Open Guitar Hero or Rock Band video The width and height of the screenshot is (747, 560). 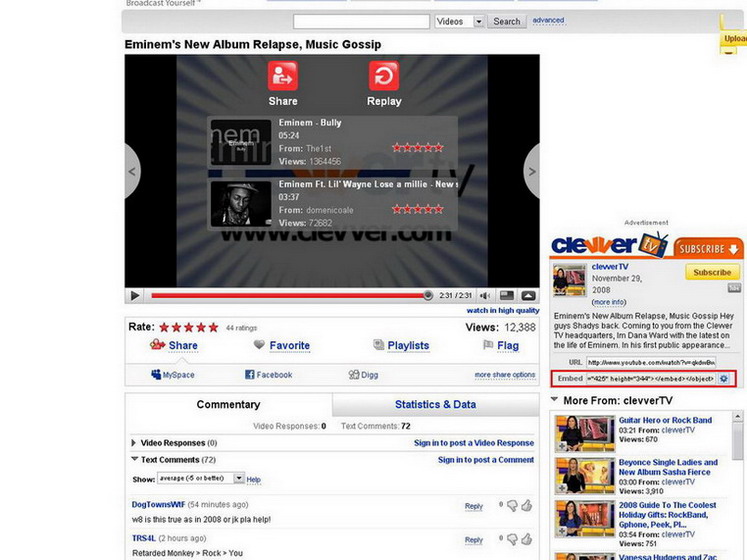coord(665,420)
